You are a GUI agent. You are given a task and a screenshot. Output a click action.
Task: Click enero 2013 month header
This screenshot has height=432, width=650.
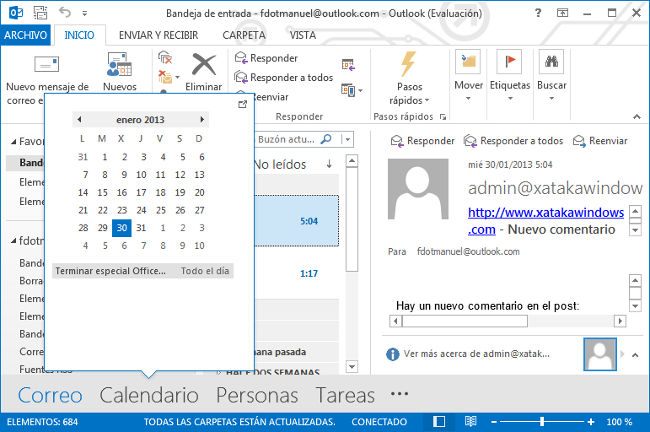pyautogui.click(x=140, y=120)
